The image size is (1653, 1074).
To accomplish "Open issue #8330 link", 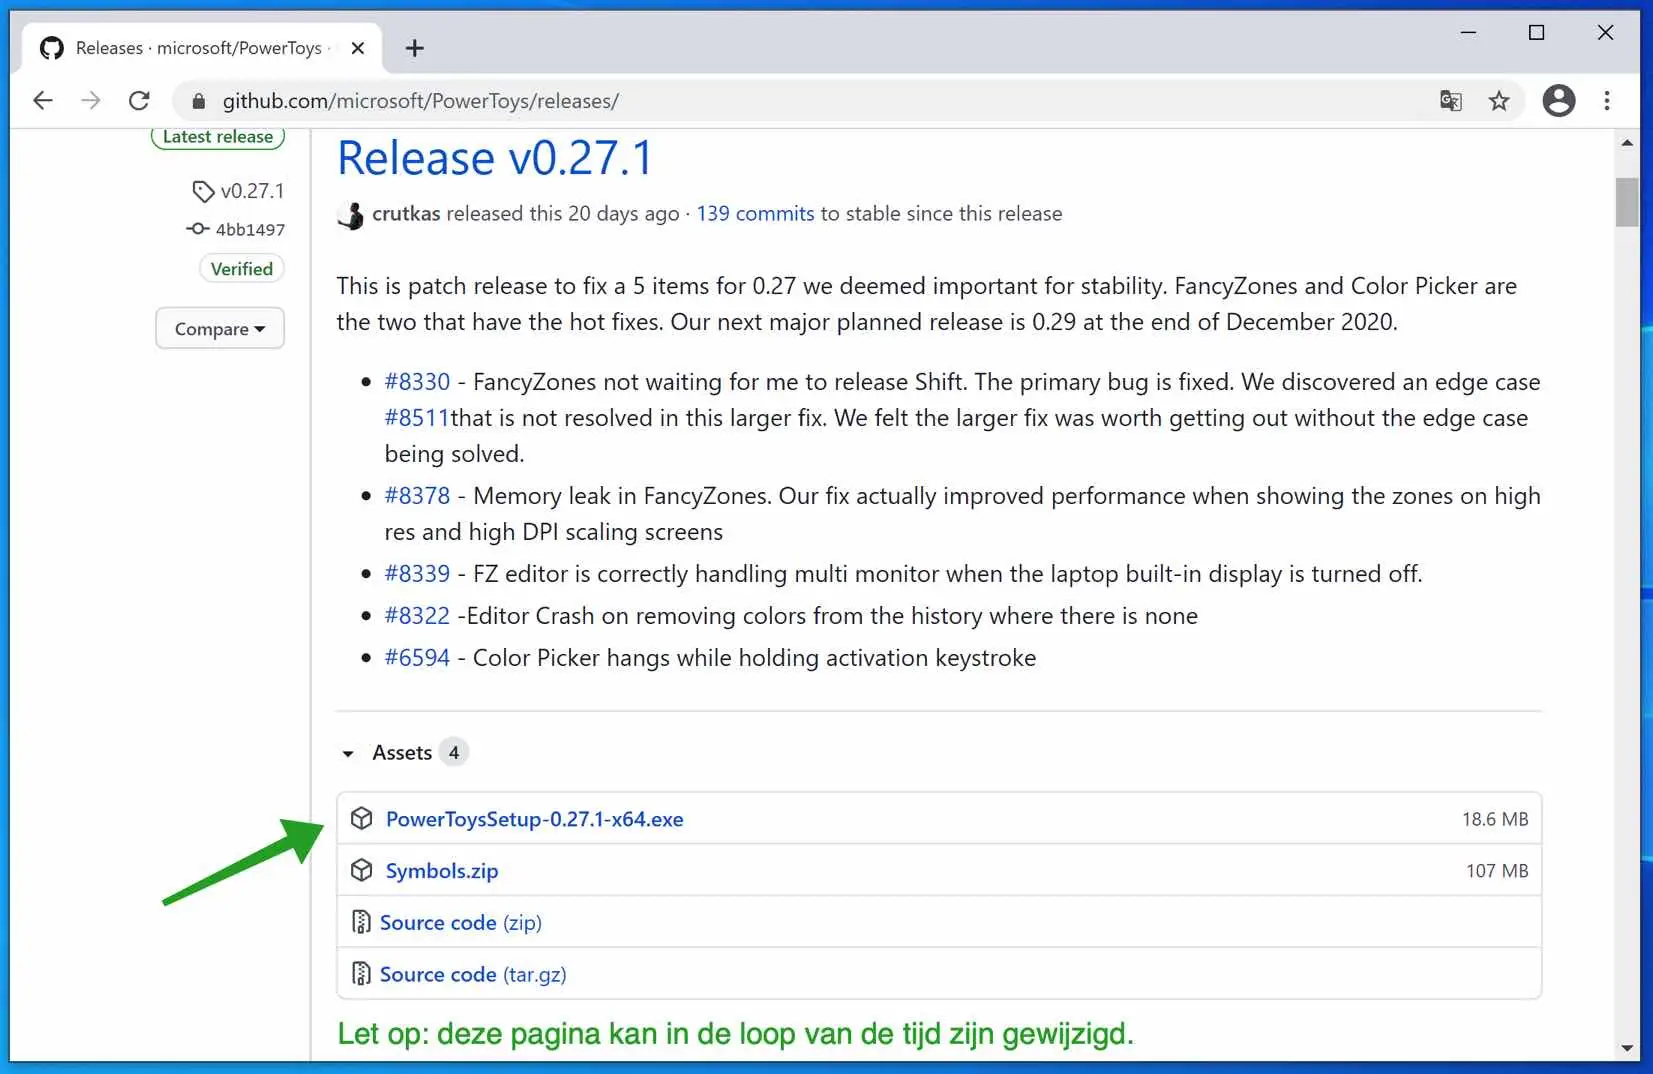I will [x=417, y=382].
